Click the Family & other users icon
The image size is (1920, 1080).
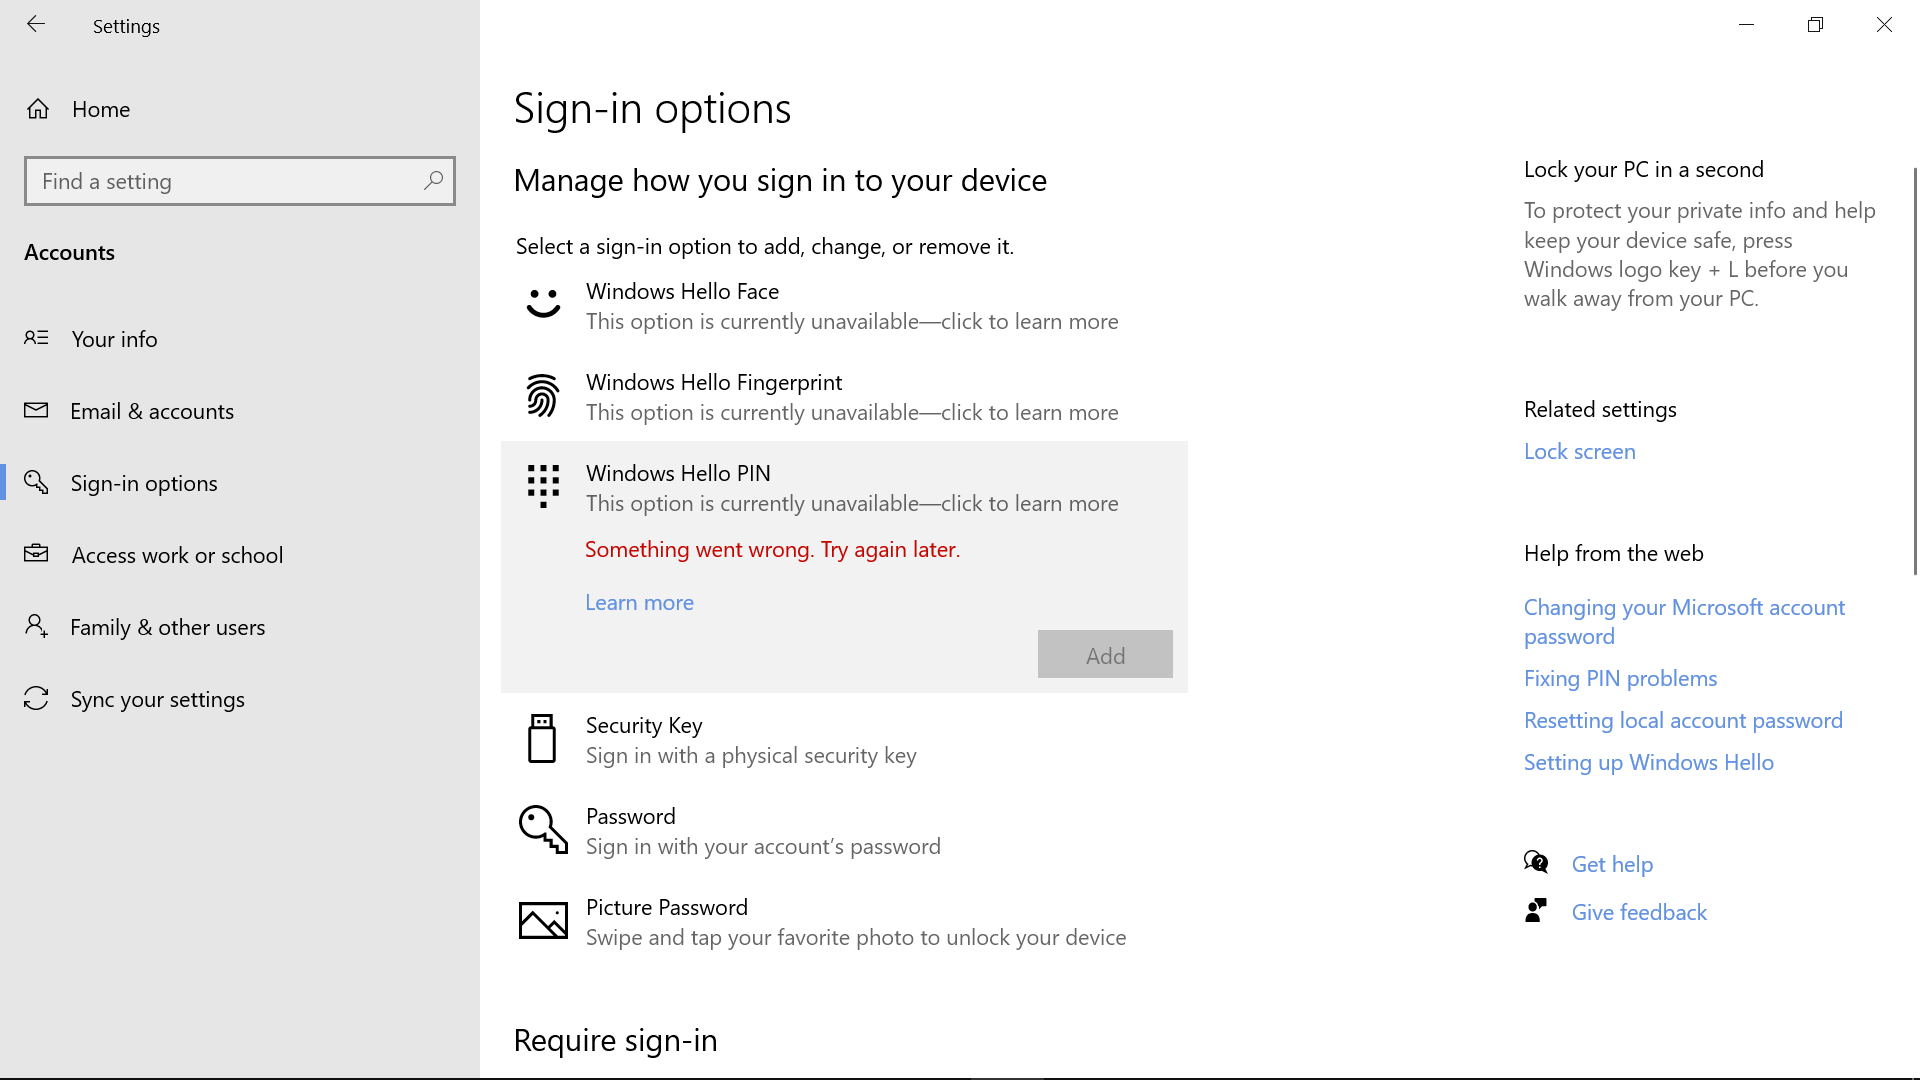click(x=36, y=626)
